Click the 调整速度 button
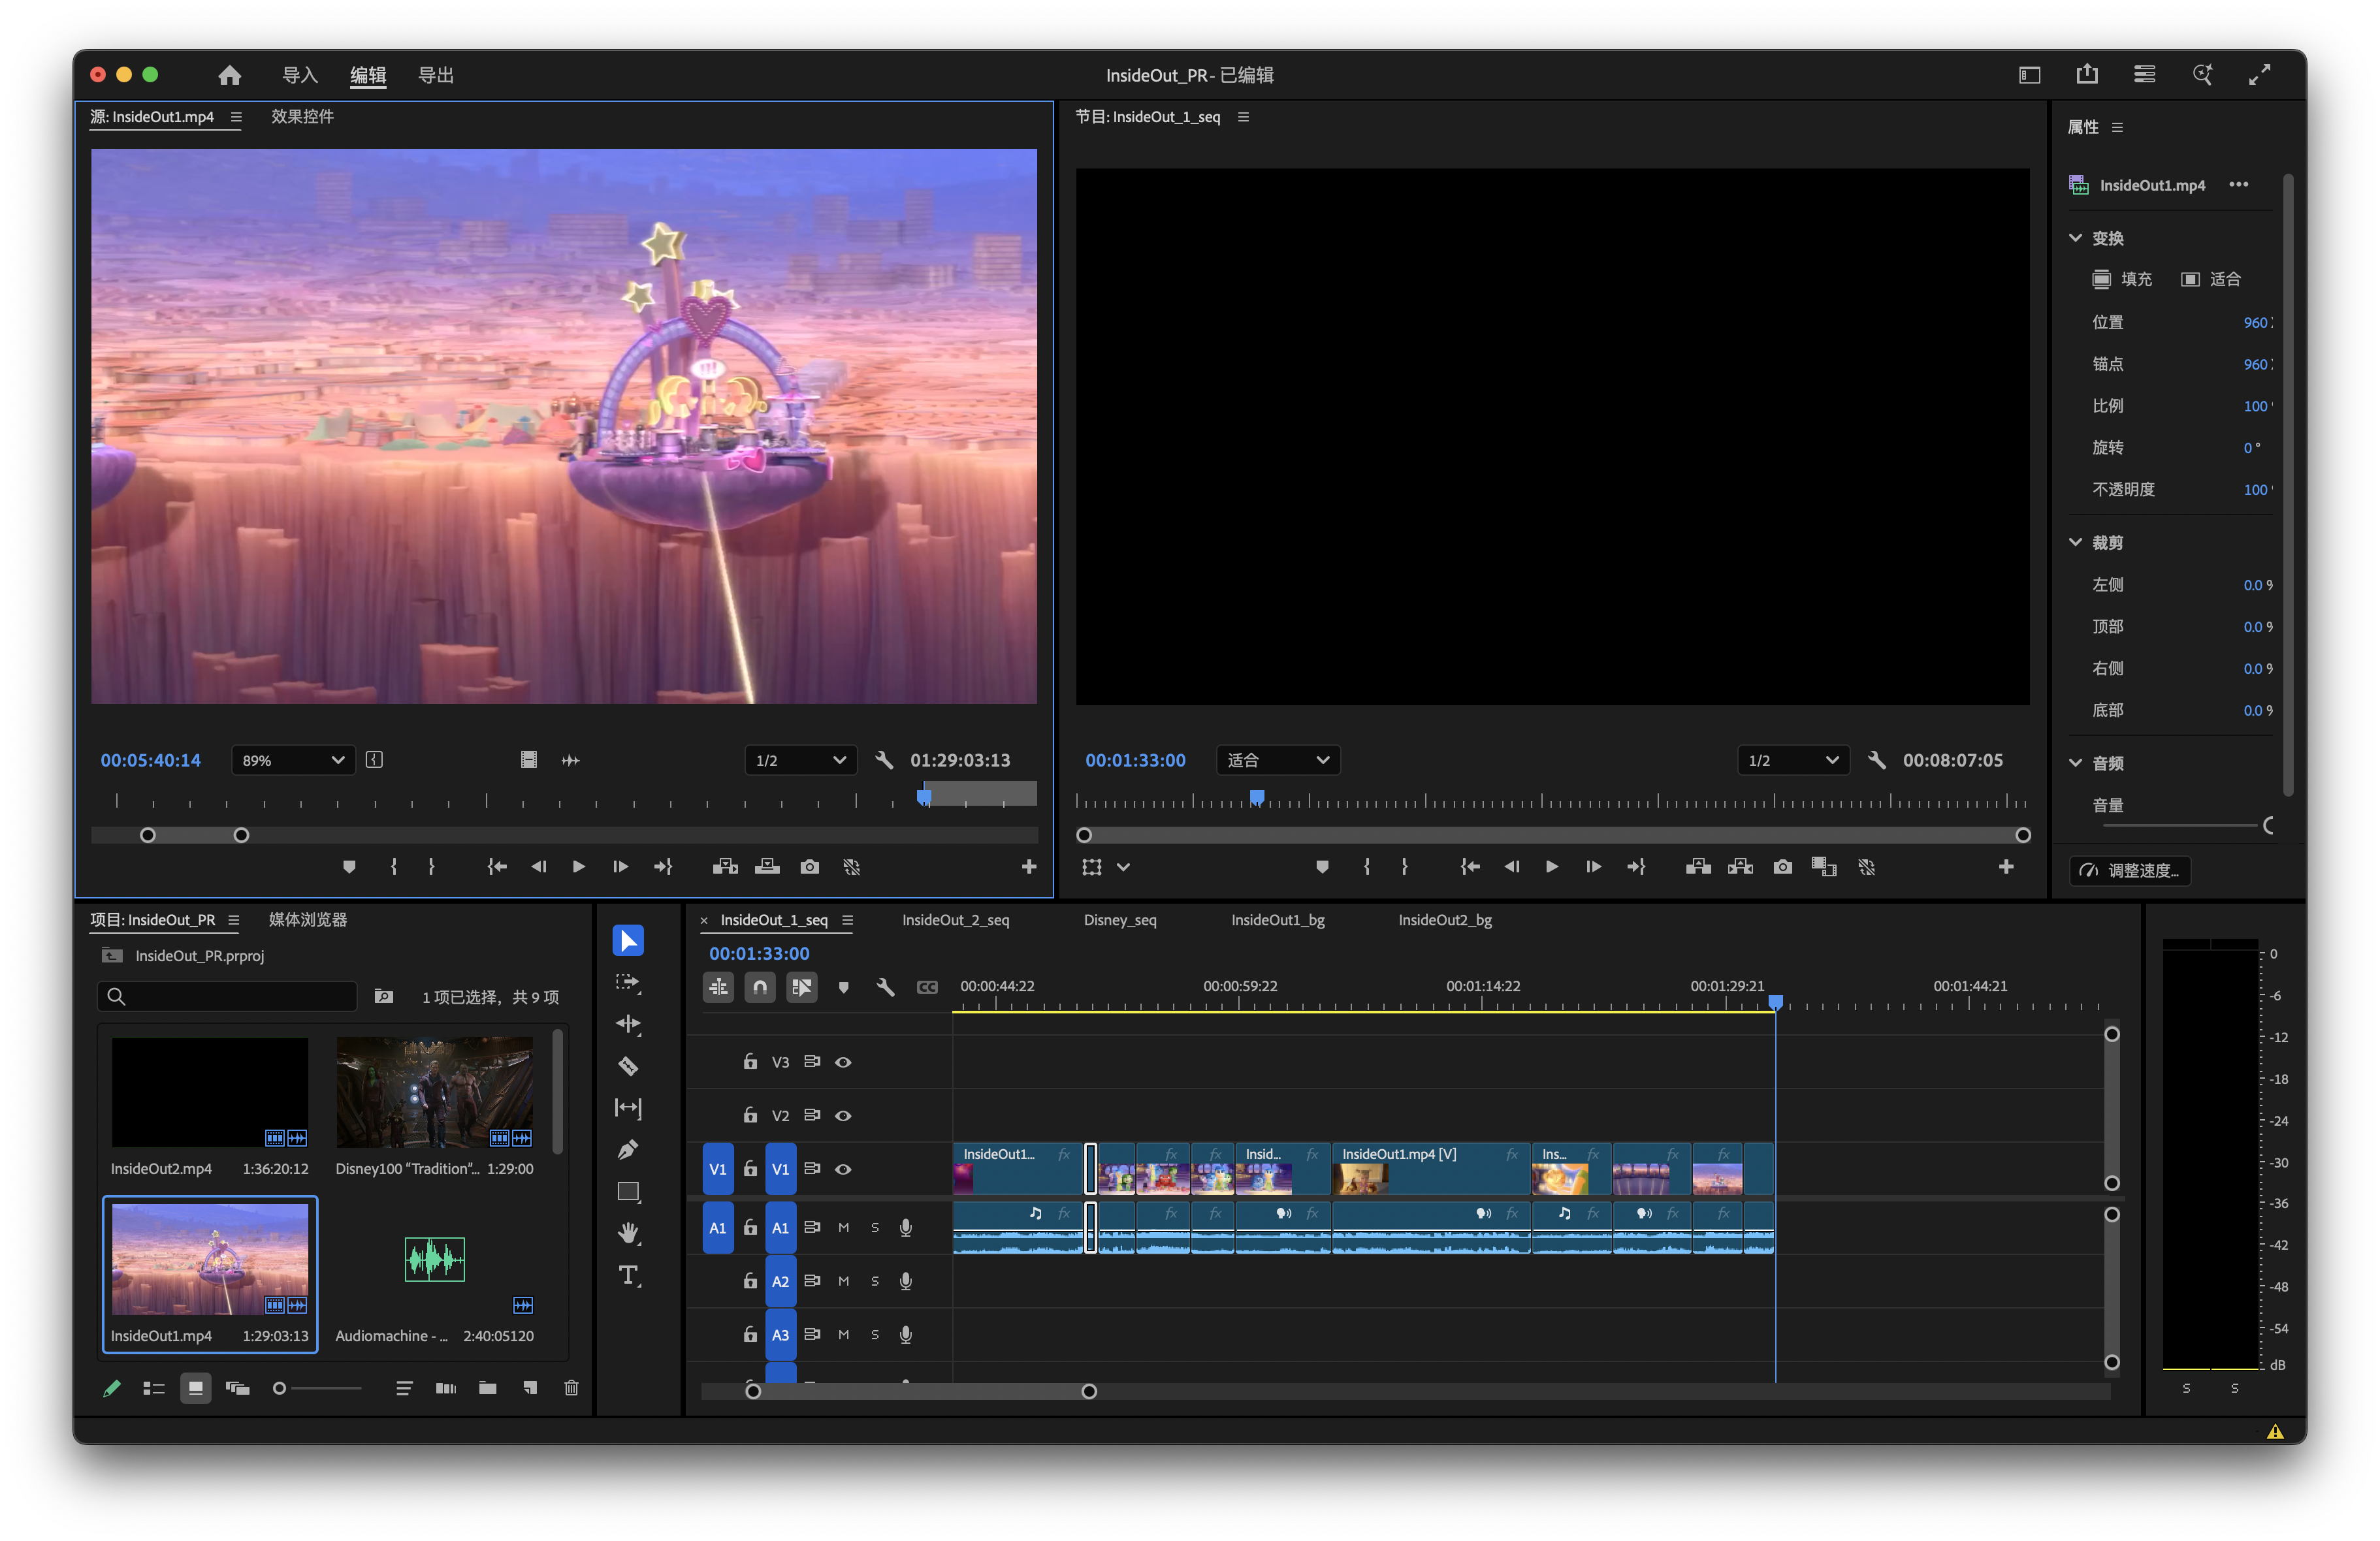 (2129, 870)
